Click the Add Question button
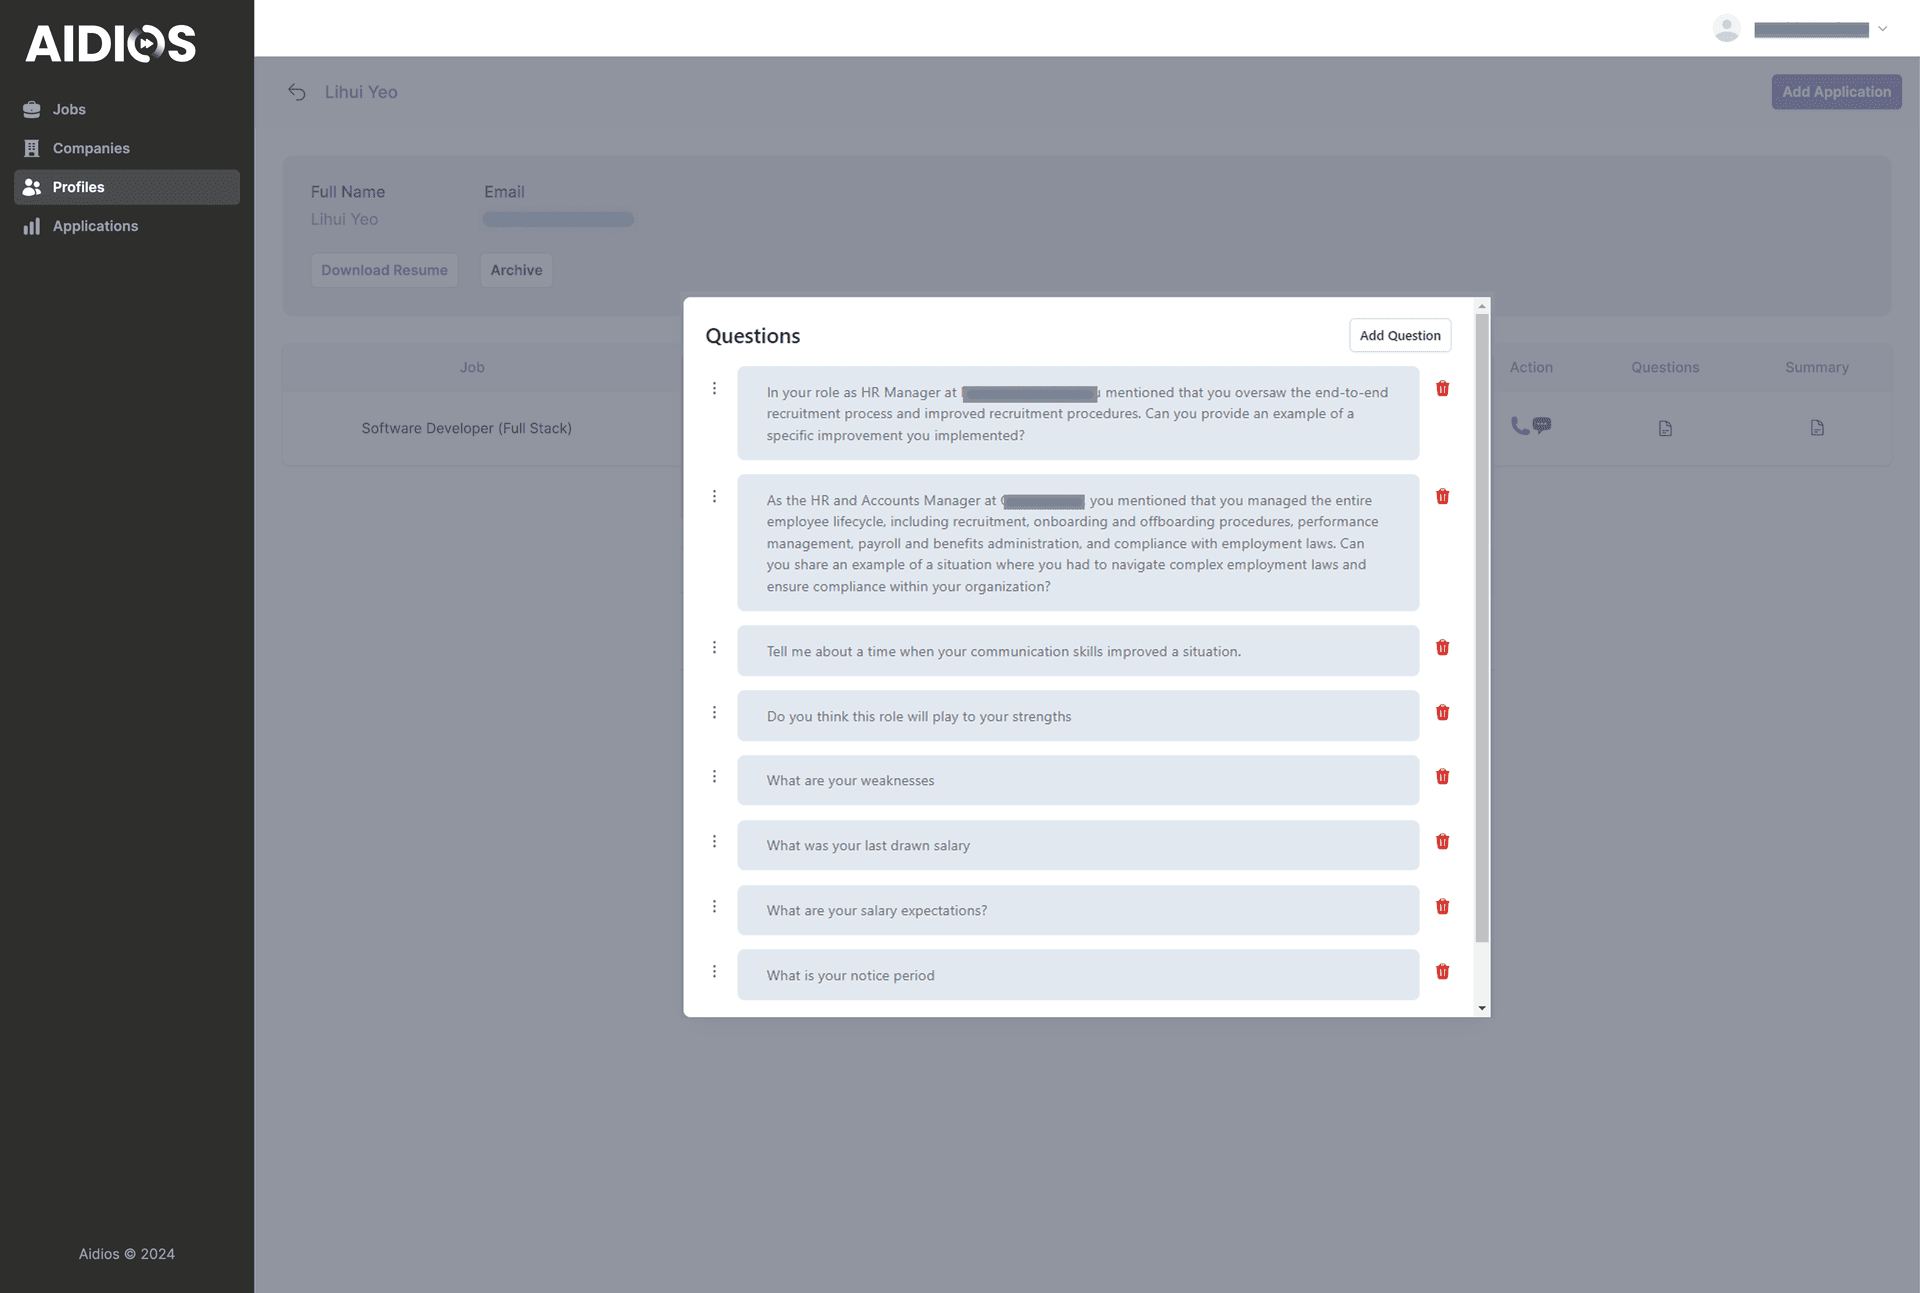 coord(1399,336)
